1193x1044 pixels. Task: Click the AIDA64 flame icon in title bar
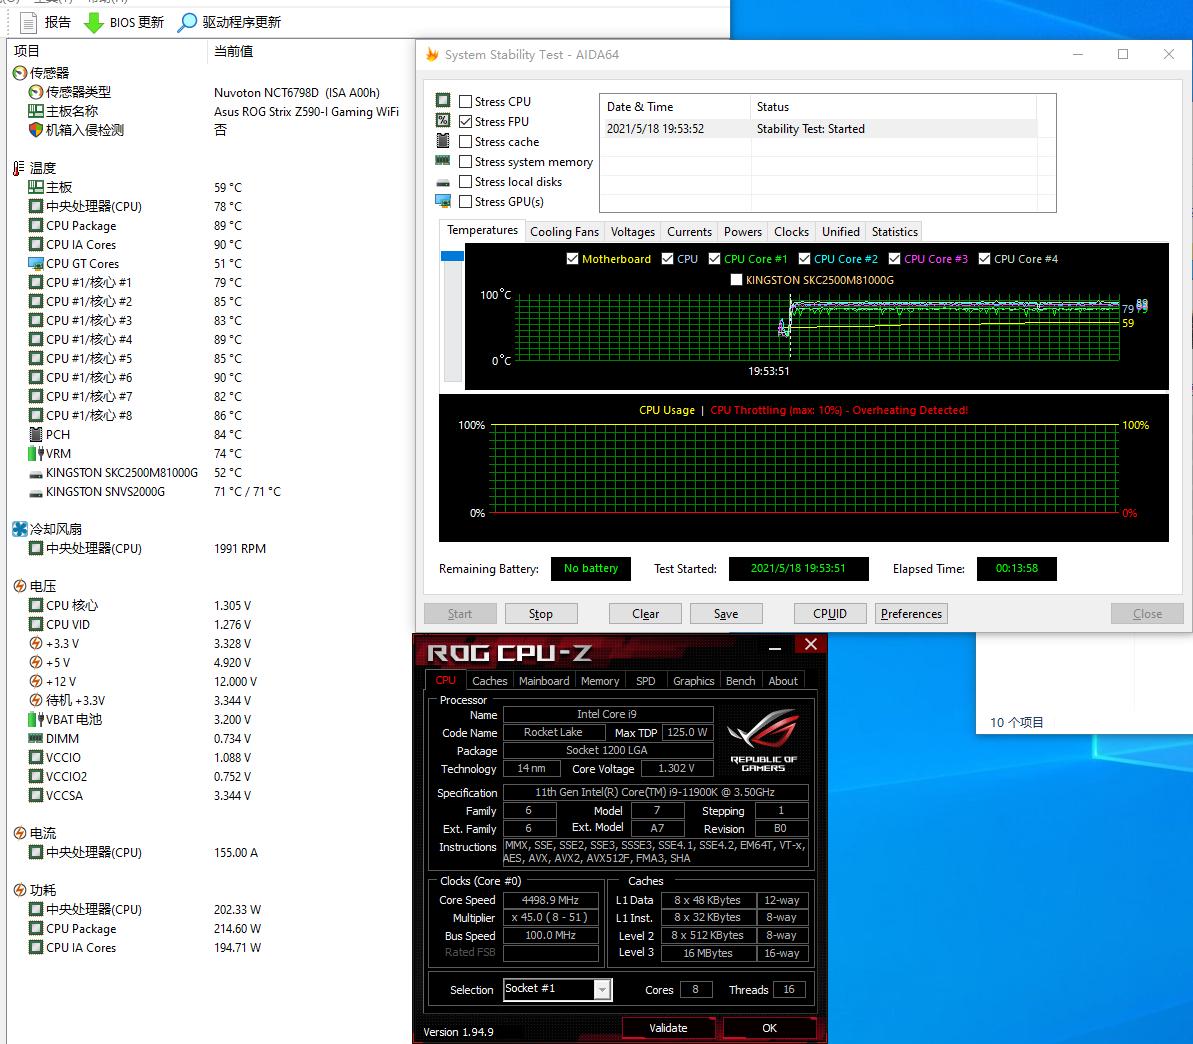[x=431, y=55]
